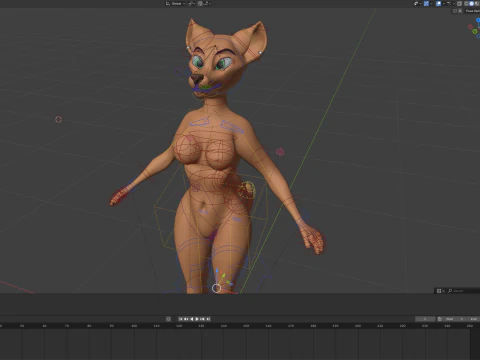Jump to the timeline start frame

[181, 319]
